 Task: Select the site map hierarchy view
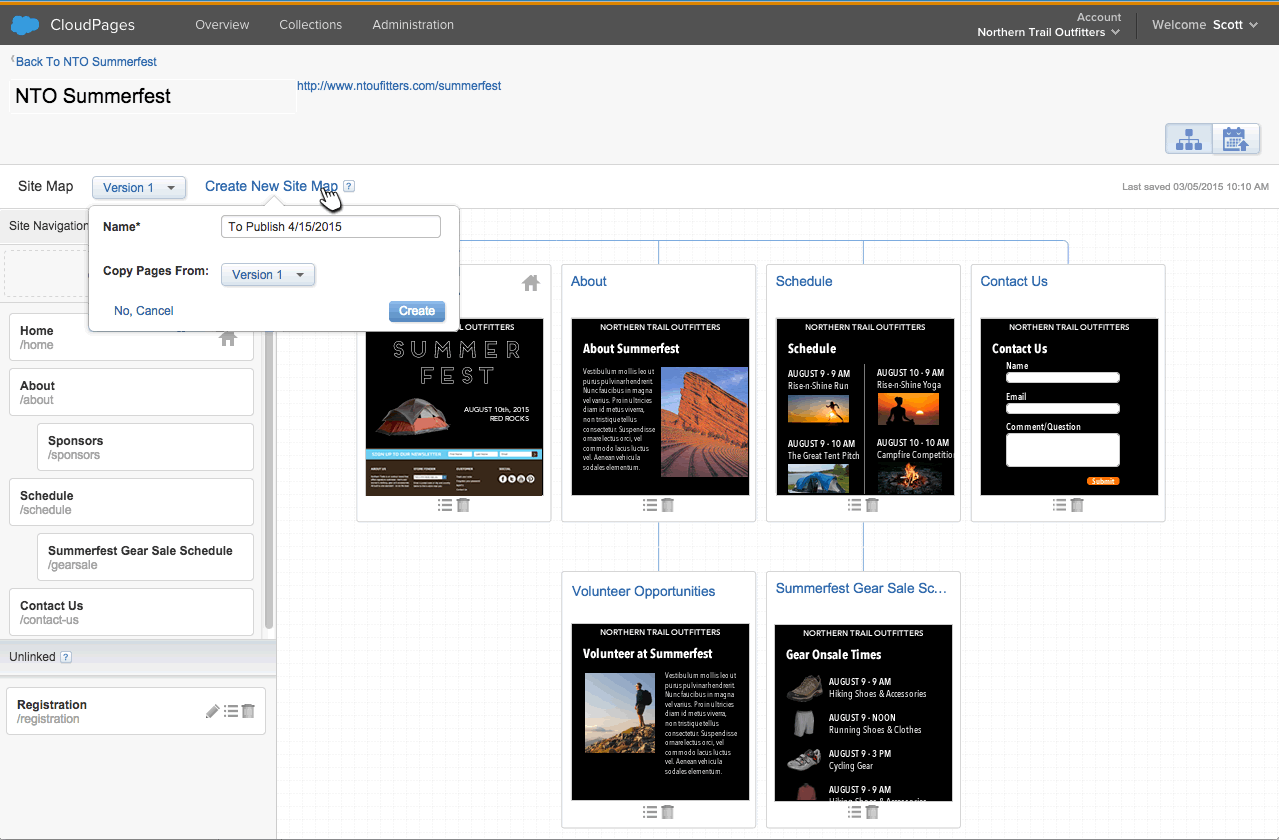pos(1188,139)
